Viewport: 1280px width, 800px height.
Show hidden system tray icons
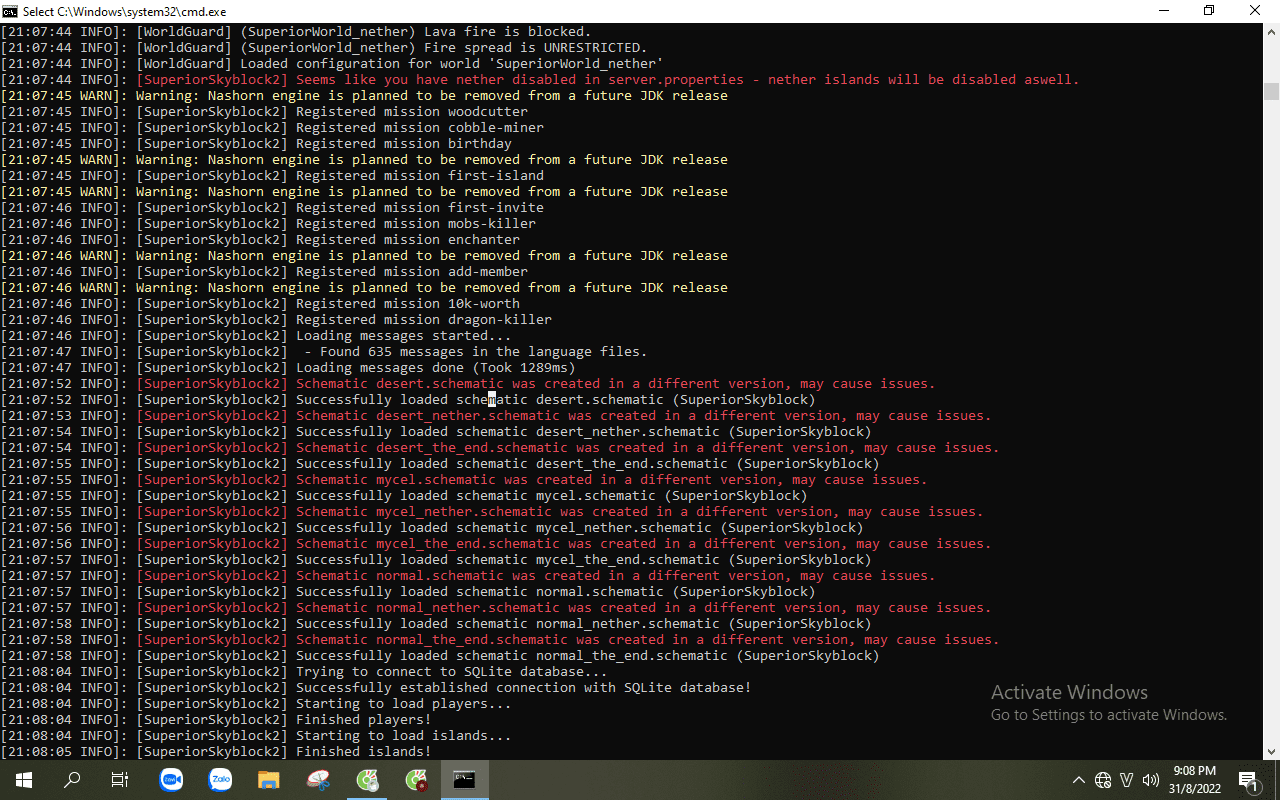click(x=1078, y=780)
